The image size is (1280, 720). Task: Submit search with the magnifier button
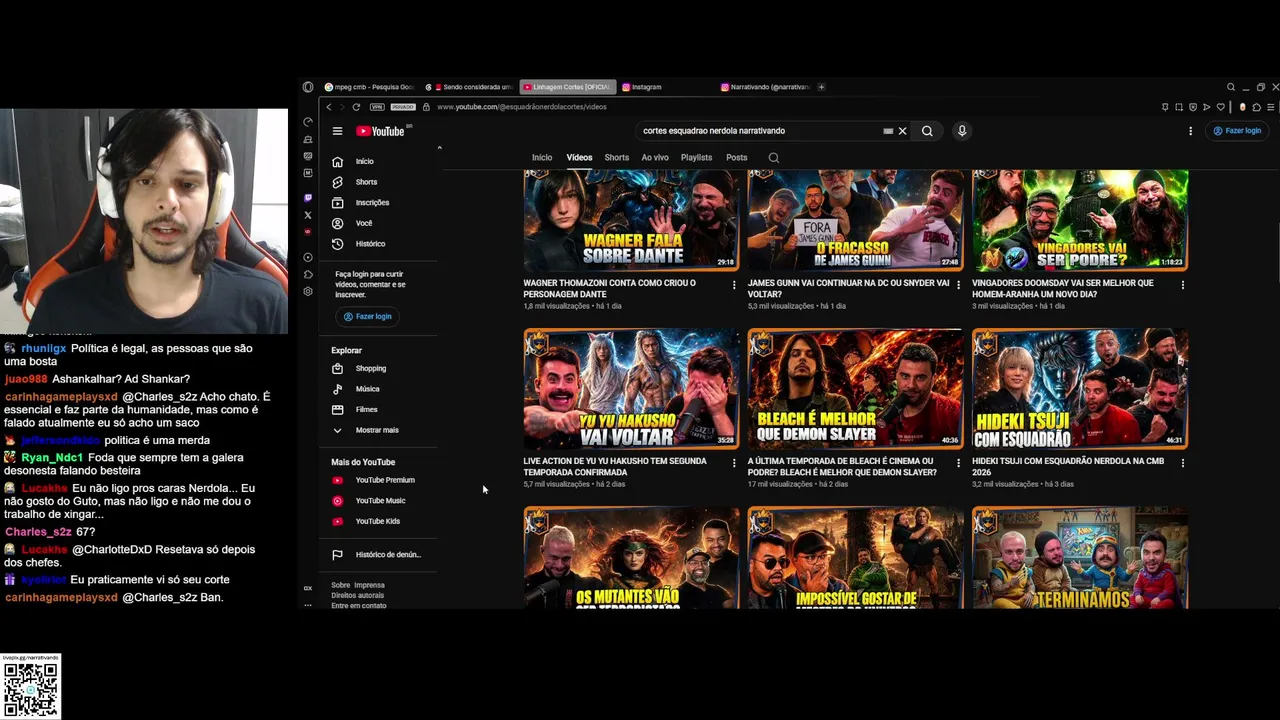coord(927,131)
